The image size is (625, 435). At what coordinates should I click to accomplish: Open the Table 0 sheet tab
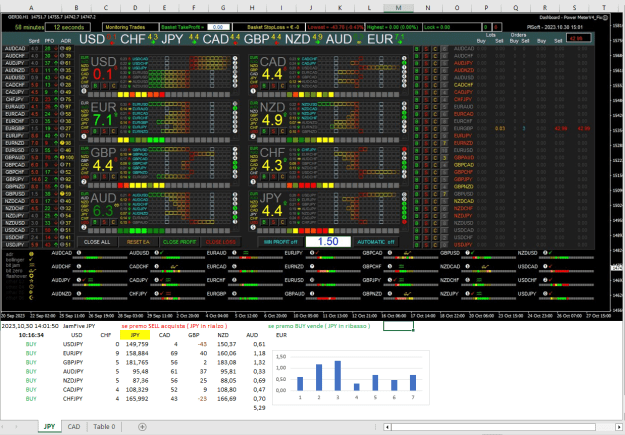coord(104,427)
